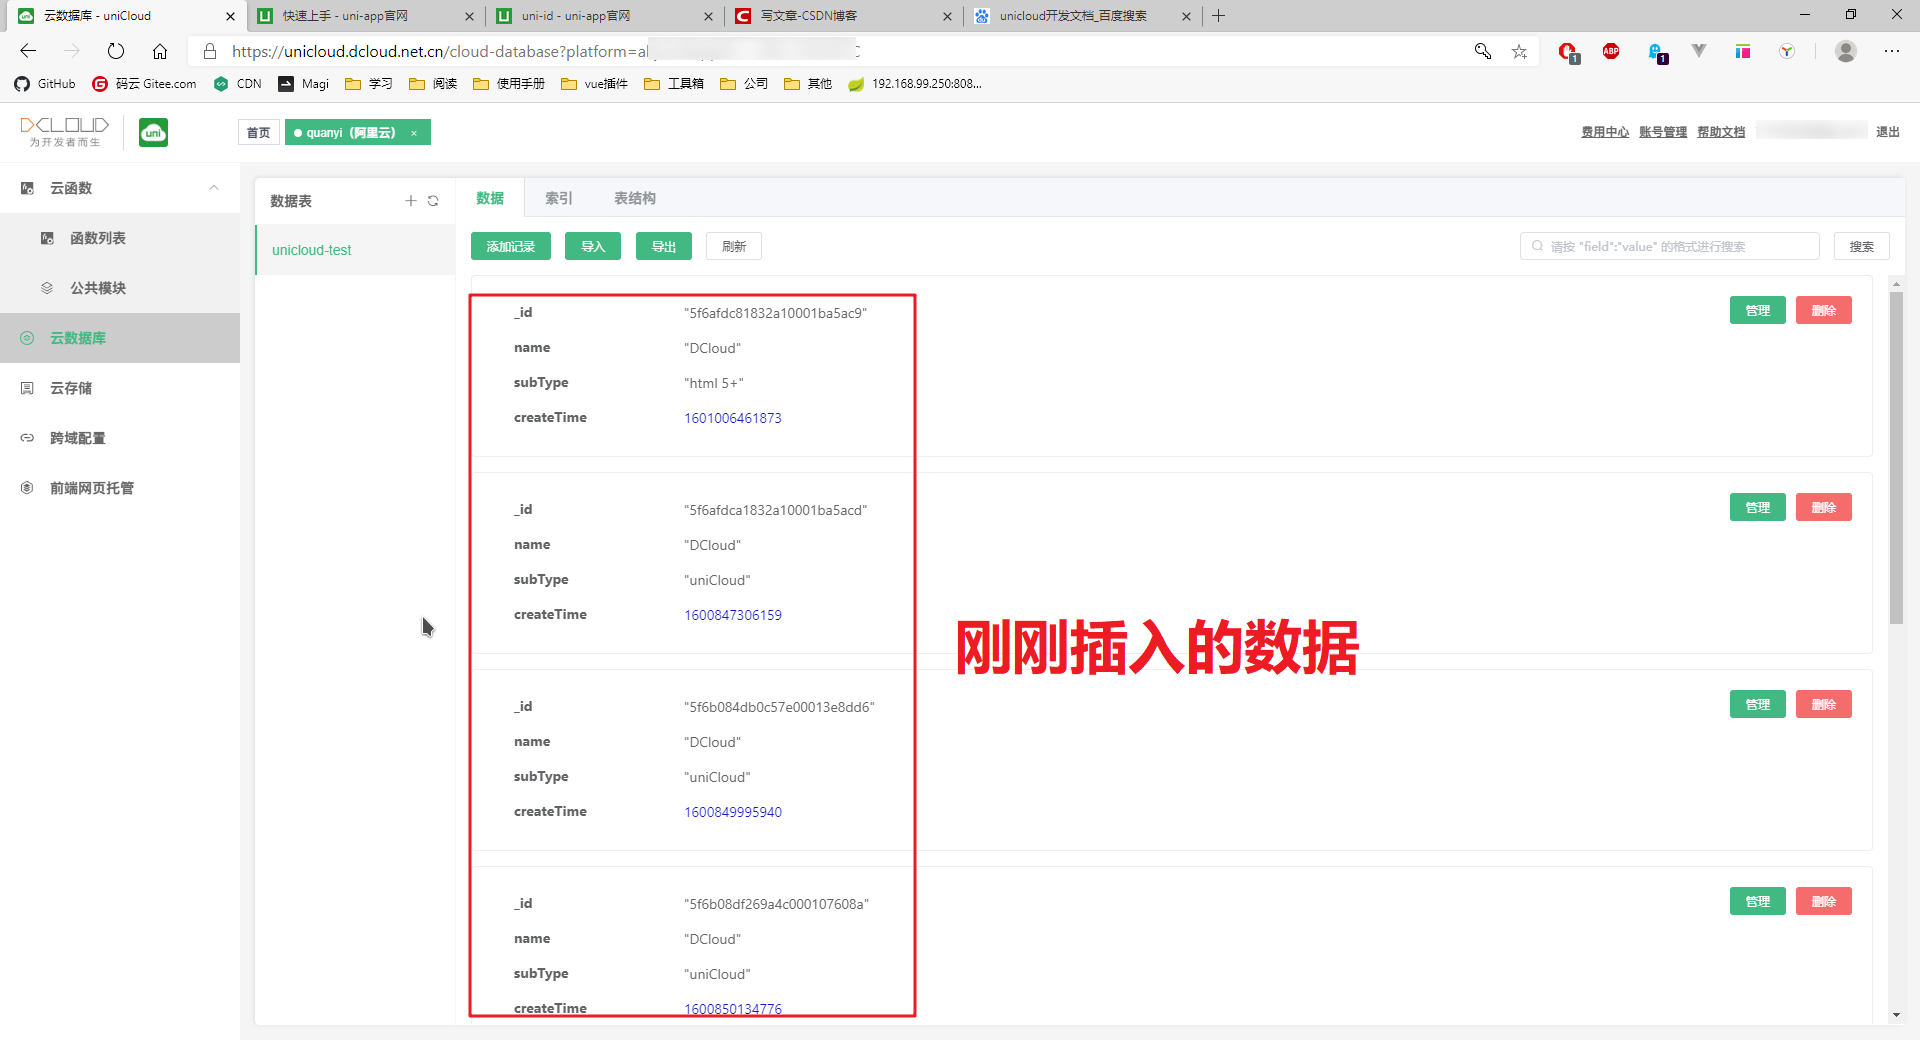
Task: Go back with browser back arrow
Action: pyautogui.click(x=28, y=51)
